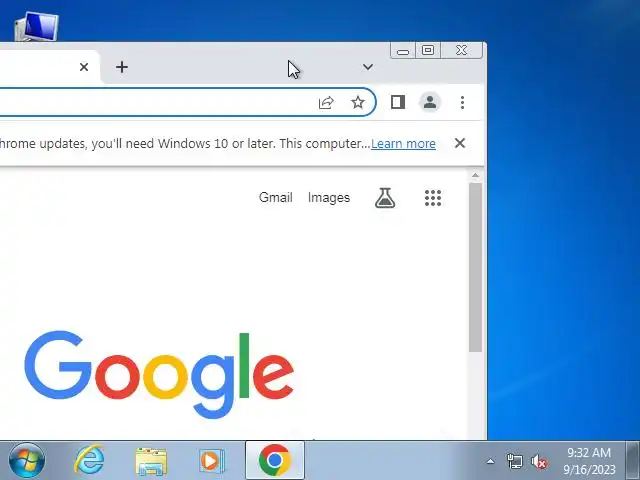Screen dimensions: 640x480
Task: Click the Google logo
Action: (159, 375)
